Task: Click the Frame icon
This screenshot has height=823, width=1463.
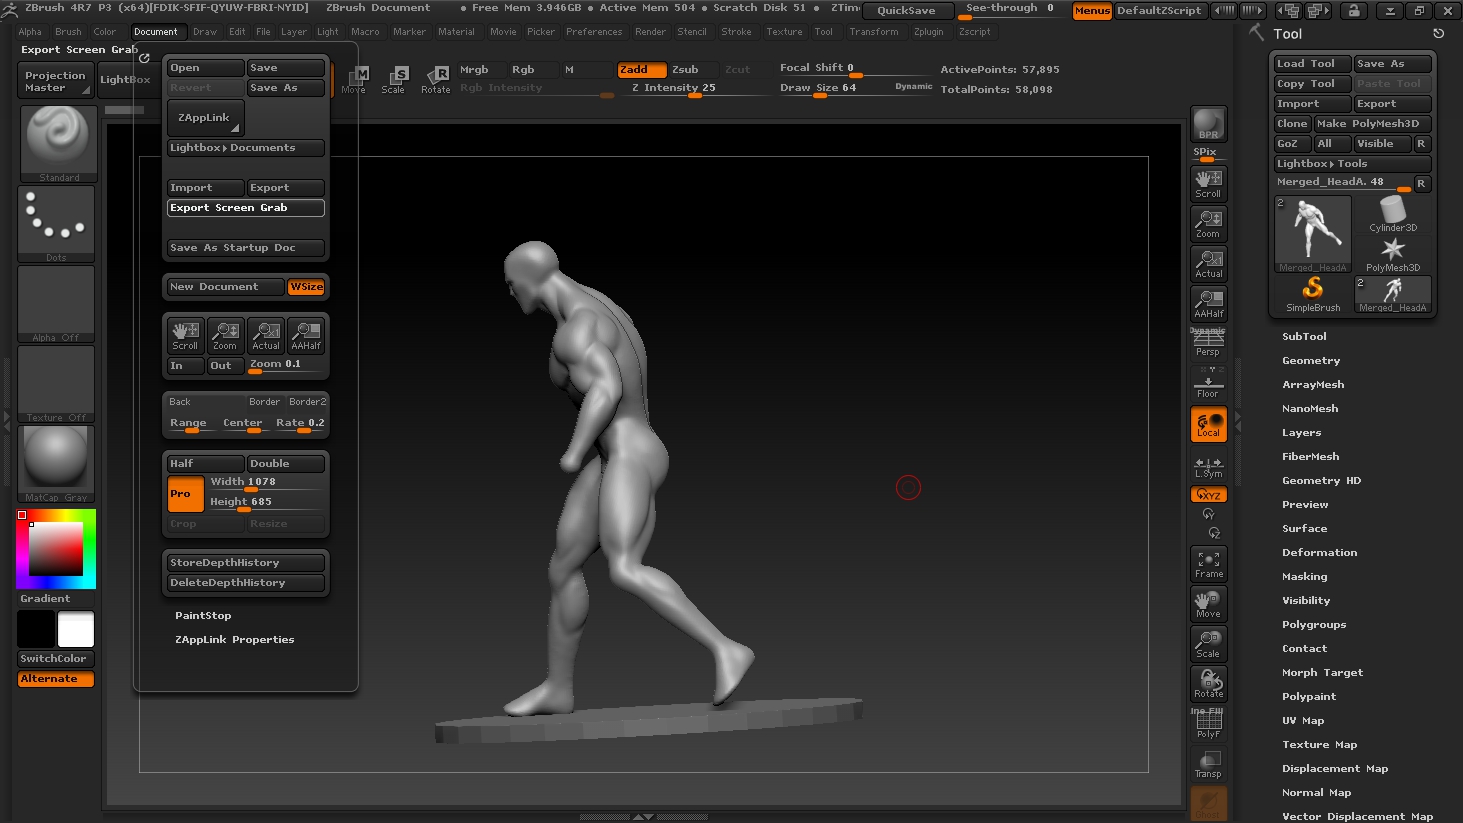Action: 1208,564
